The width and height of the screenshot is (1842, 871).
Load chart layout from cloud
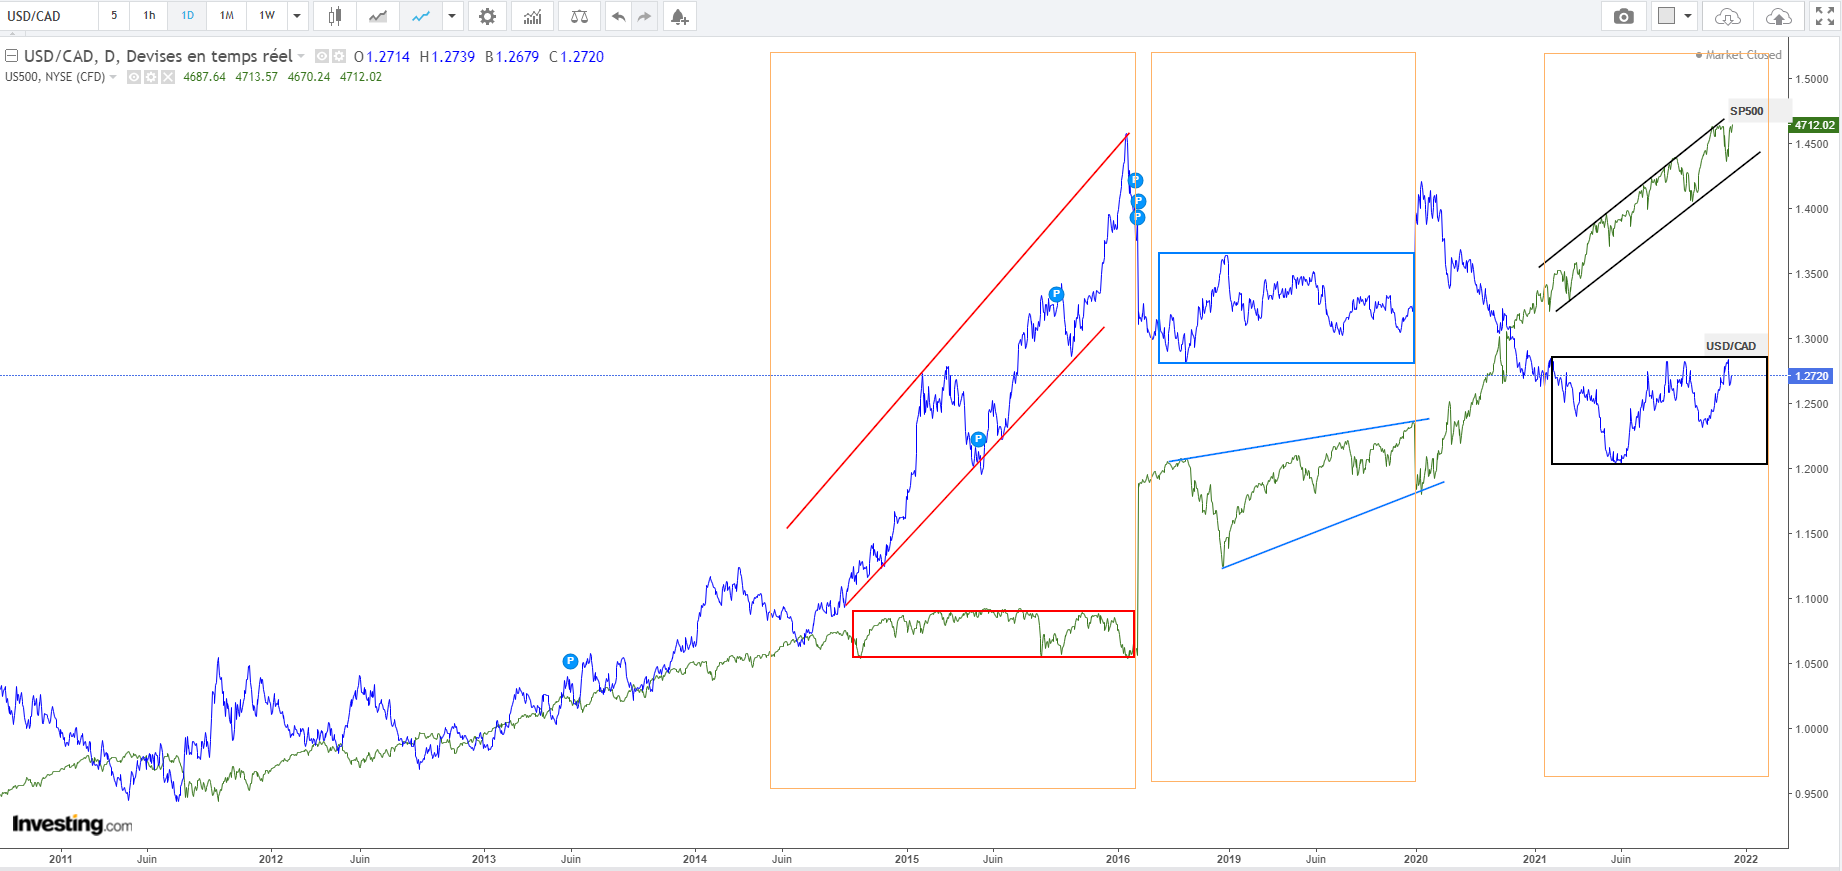pos(1728,16)
